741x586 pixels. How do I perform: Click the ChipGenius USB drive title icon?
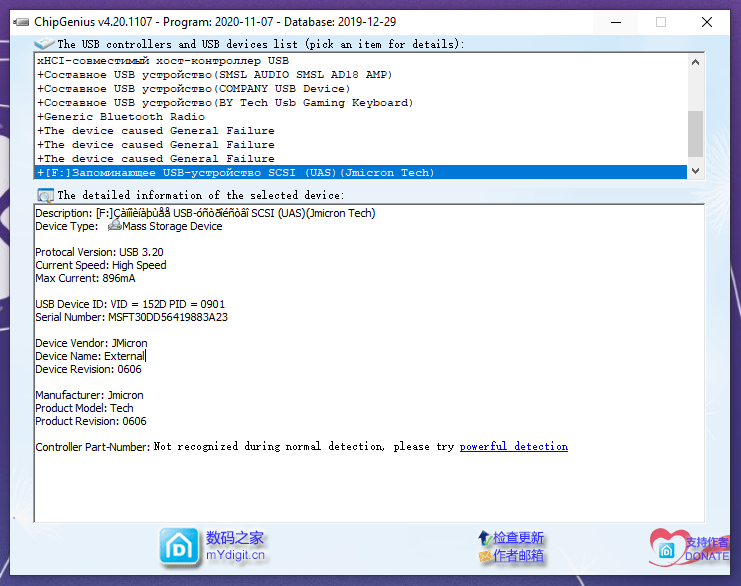(21, 22)
